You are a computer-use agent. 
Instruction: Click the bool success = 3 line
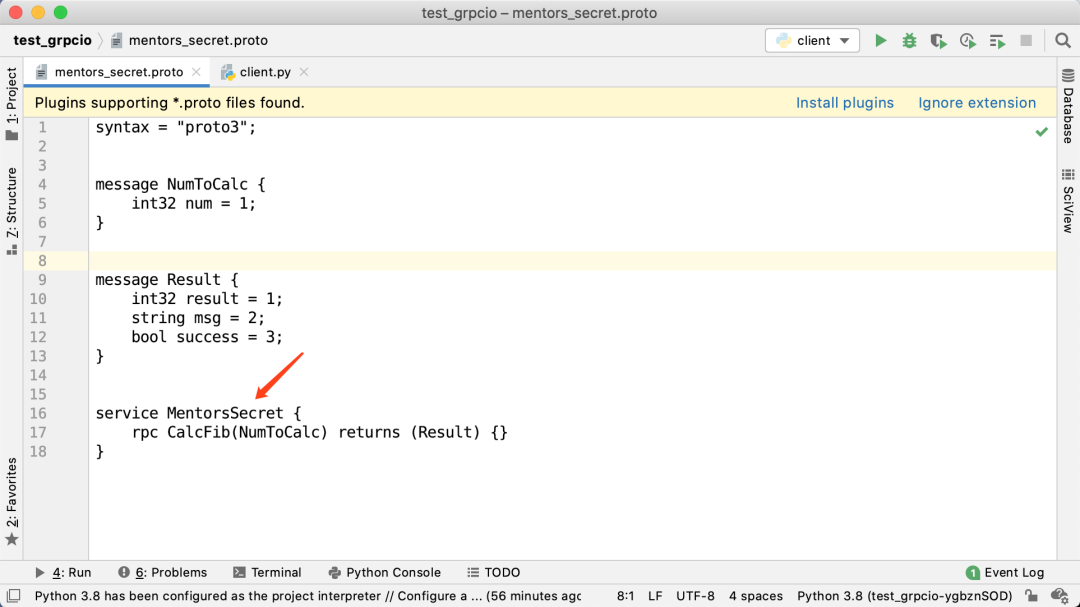click(x=207, y=338)
